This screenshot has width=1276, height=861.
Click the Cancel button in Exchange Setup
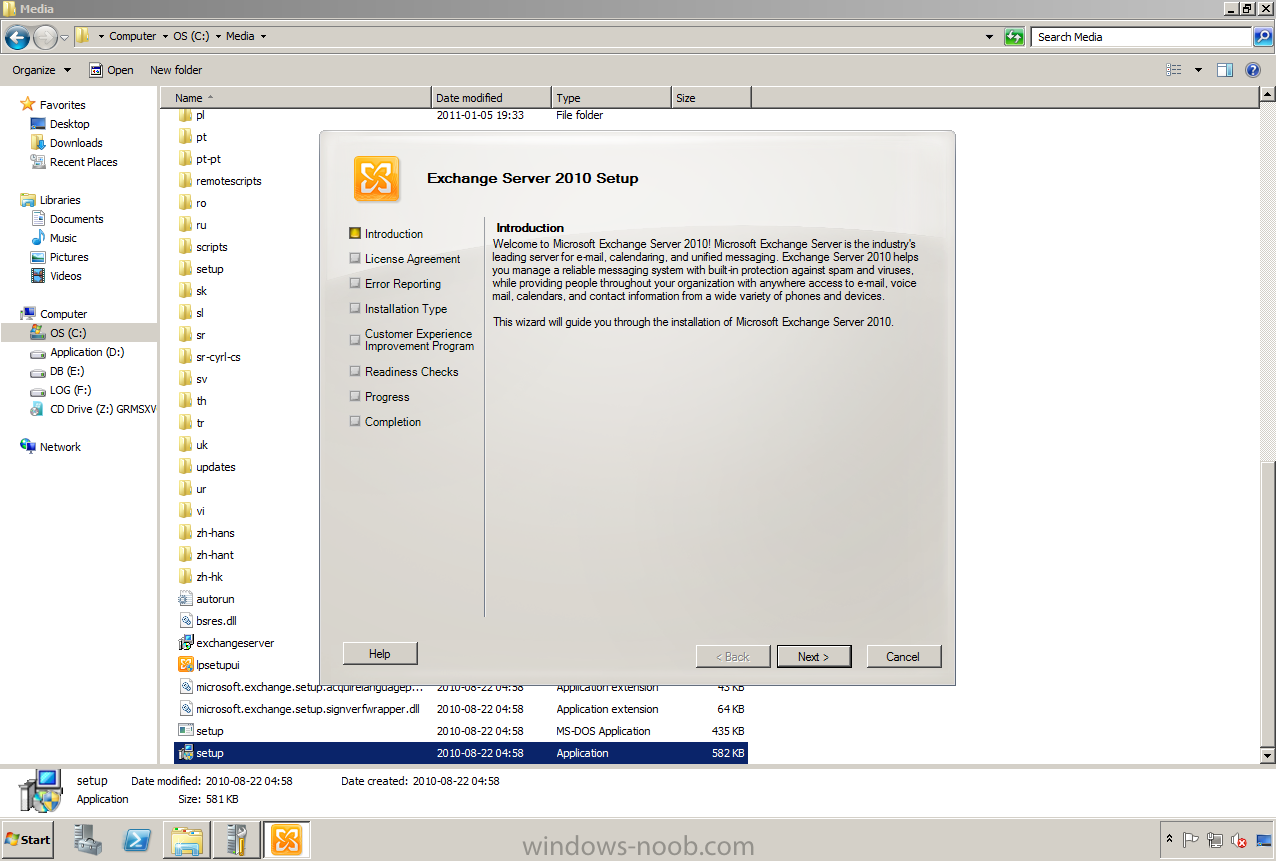[x=902, y=657]
